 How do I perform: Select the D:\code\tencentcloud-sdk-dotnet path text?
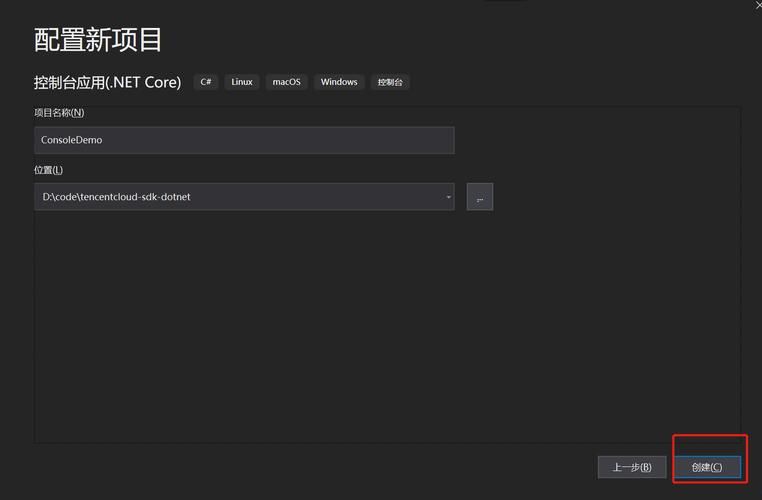(116, 197)
